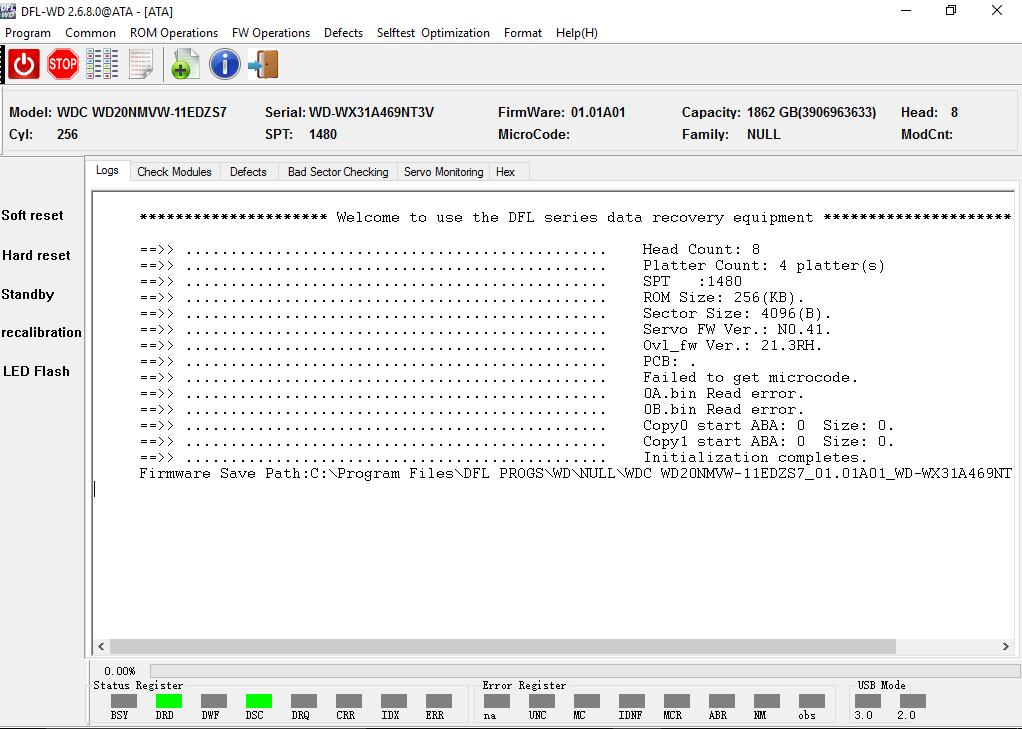Click the obs error register indicator
This screenshot has width=1022, height=729.
811,701
